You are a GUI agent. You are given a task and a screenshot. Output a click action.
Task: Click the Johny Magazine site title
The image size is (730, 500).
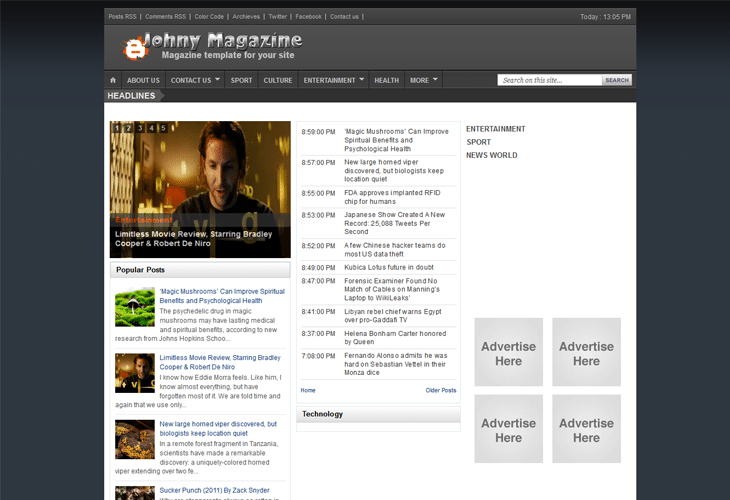(x=223, y=41)
